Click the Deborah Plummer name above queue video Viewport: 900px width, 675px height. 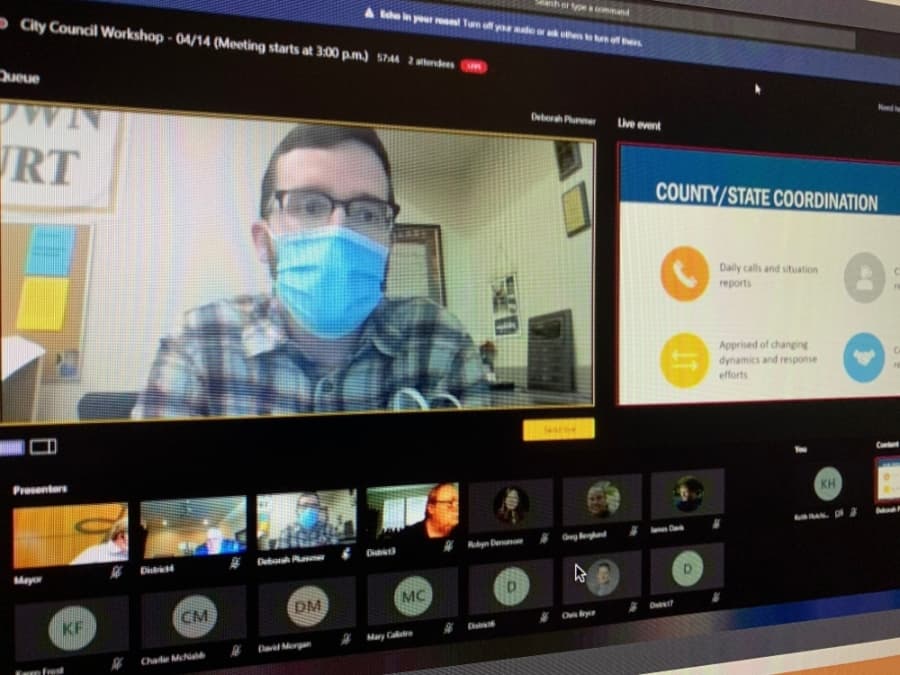[x=563, y=118]
